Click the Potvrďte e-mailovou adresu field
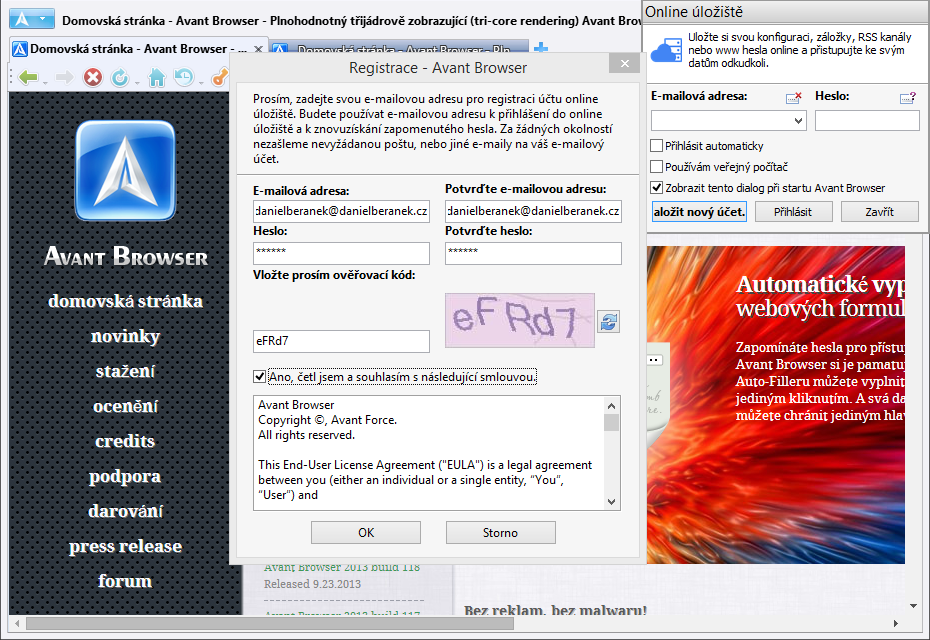Image resolution: width=930 pixels, height=640 pixels. (x=533, y=211)
